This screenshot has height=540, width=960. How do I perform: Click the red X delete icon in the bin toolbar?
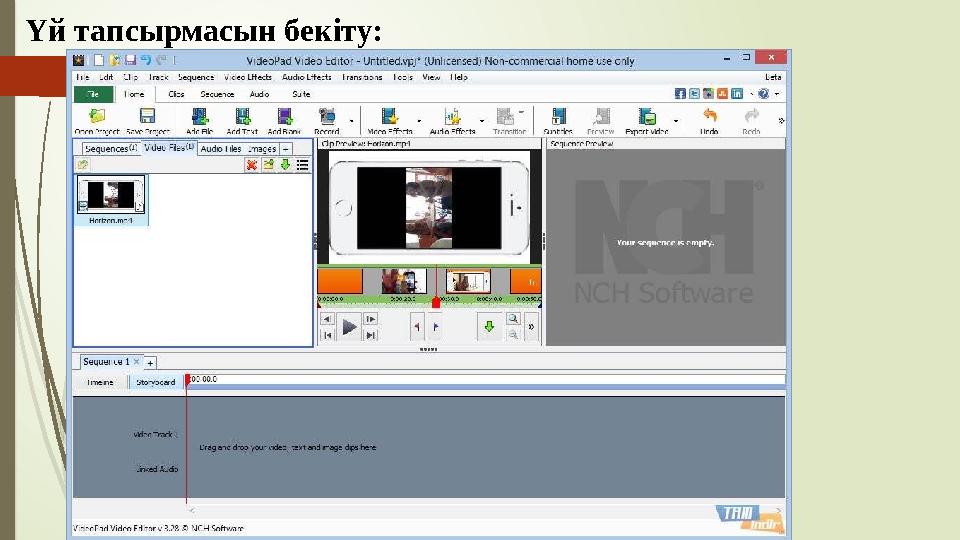(x=251, y=165)
